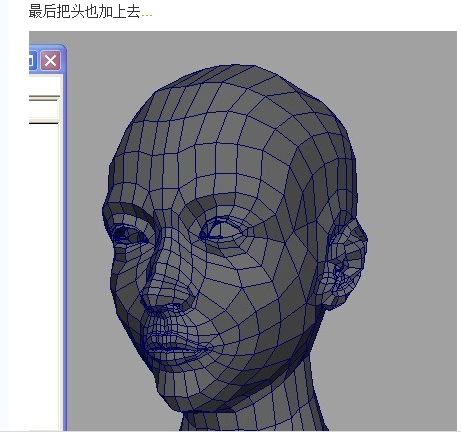This screenshot has width=461, height=432.
Task: Click the partially visible maximize button
Action: tap(32, 61)
